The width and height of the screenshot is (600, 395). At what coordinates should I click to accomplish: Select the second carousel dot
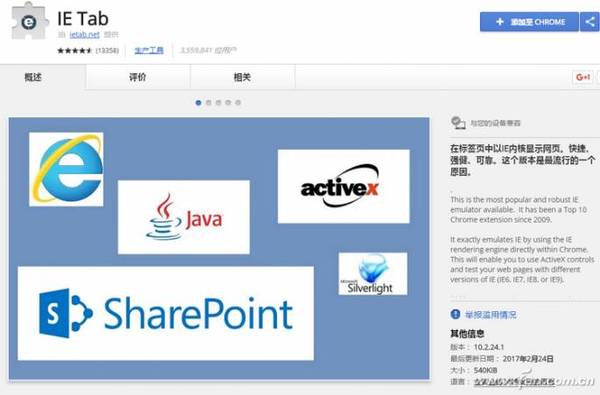[209, 103]
